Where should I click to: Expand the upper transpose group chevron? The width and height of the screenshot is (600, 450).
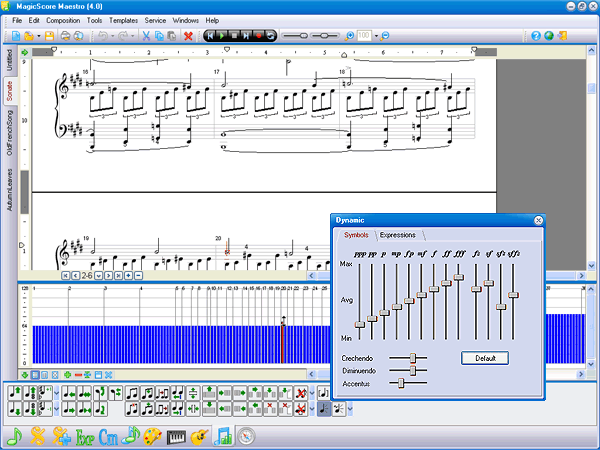(x=57, y=393)
